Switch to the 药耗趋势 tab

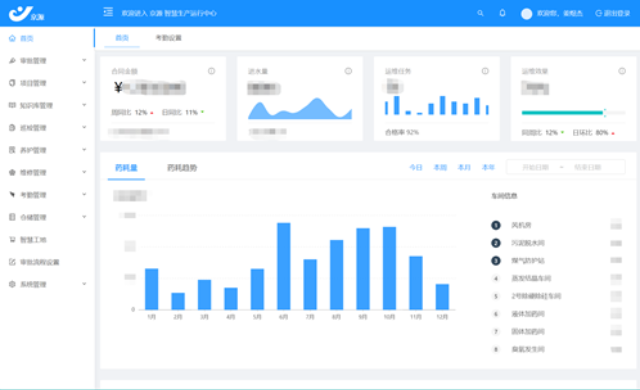pyautogui.click(x=182, y=168)
